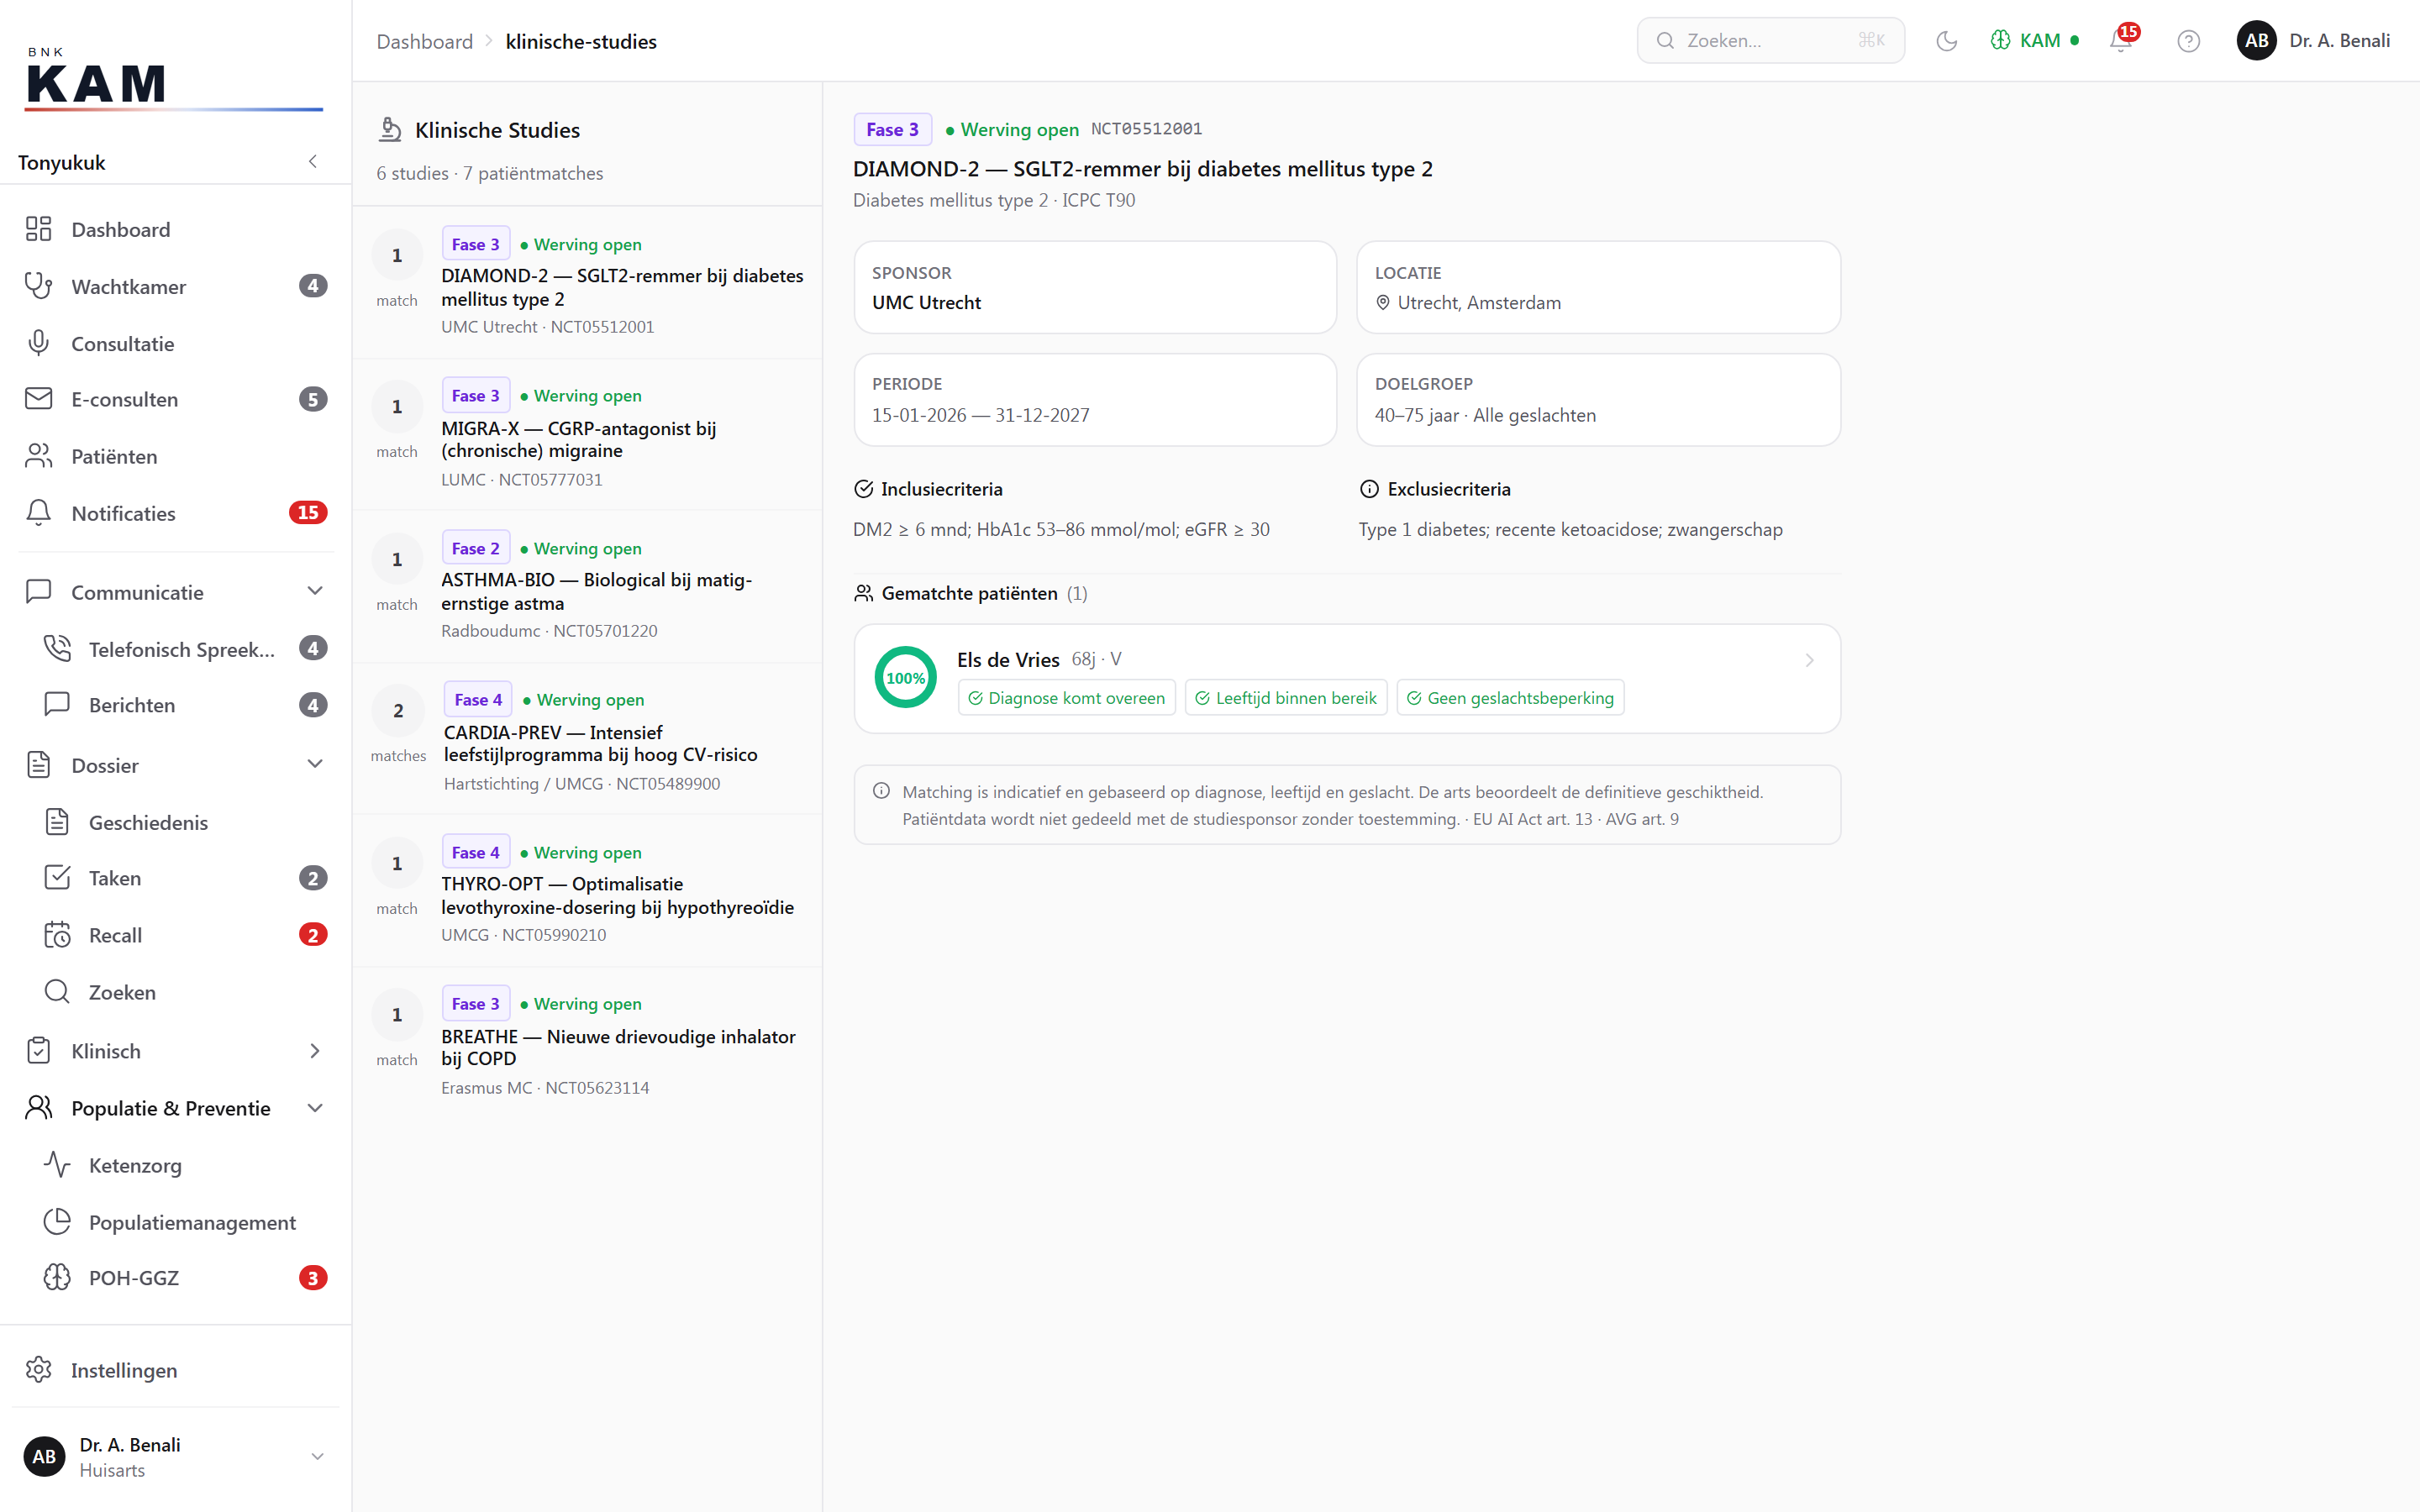Open the notification bell in the top bar

pos(2120,41)
